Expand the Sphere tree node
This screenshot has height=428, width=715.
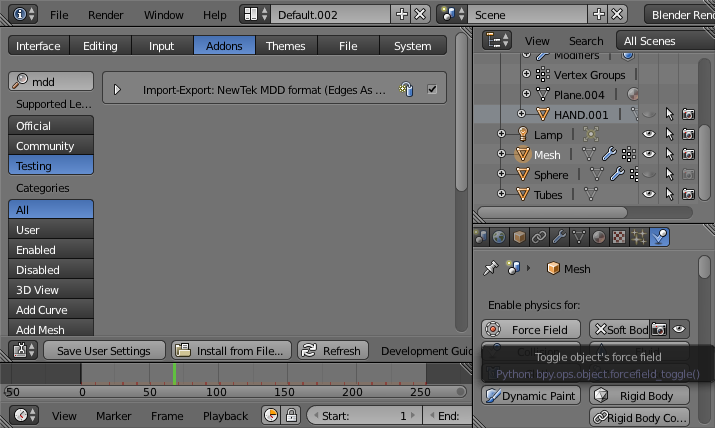501,174
